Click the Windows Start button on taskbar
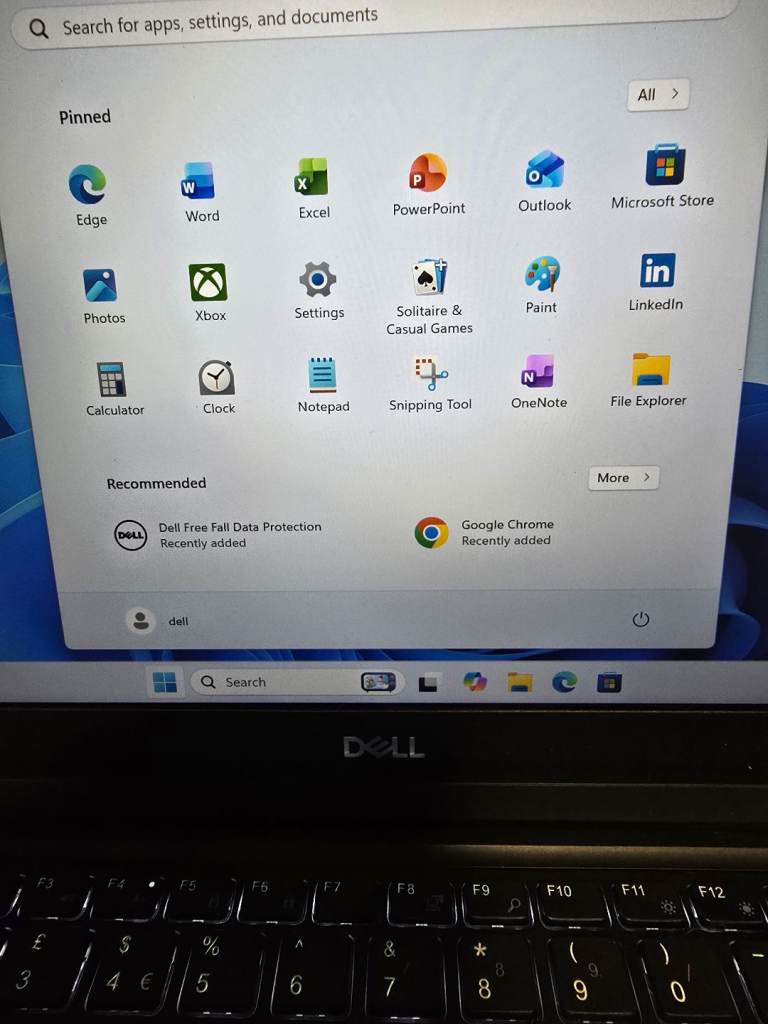This screenshot has height=1024, width=768. pyautogui.click(x=164, y=682)
